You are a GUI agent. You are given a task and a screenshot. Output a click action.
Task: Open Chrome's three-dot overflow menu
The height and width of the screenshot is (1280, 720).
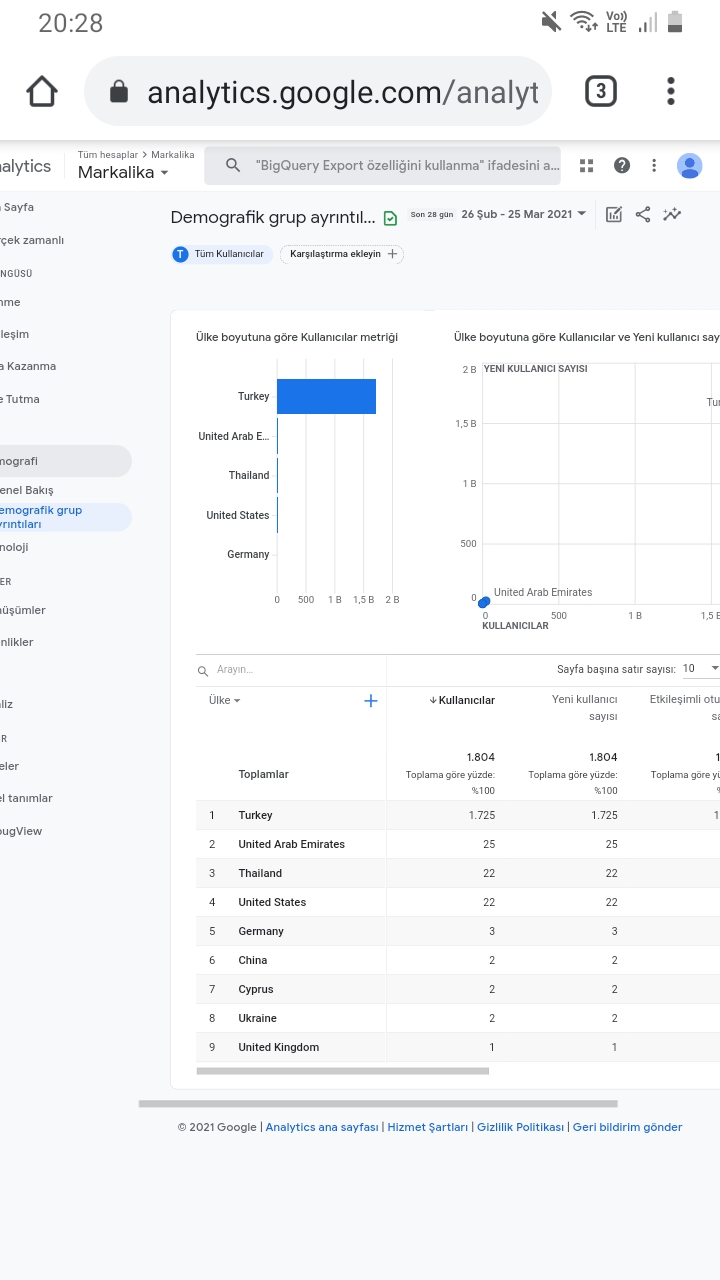pyautogui.click(x=671, y=92)
